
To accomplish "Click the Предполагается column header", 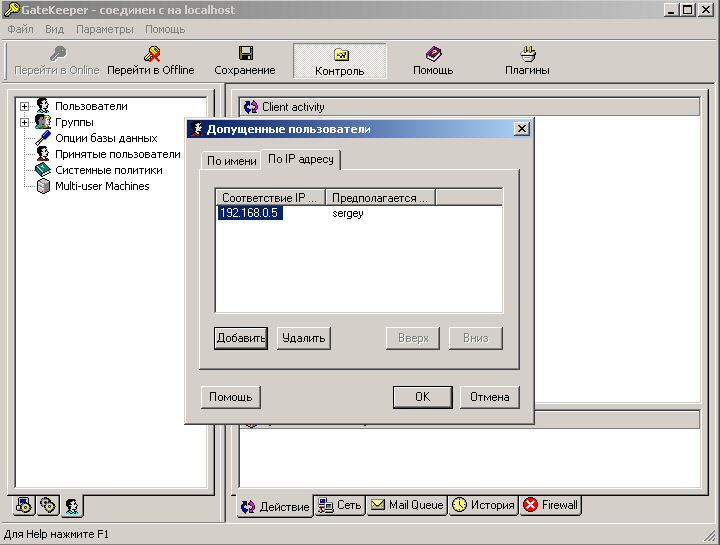I will click(x=380, y=198).
